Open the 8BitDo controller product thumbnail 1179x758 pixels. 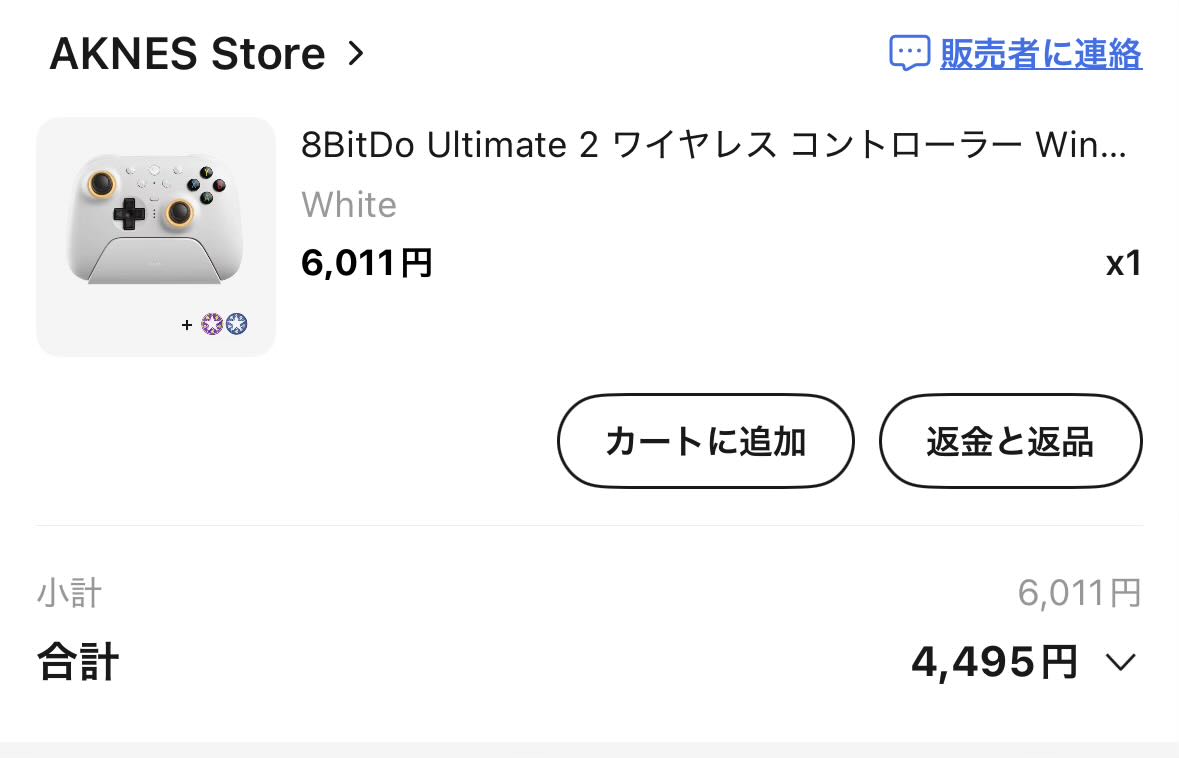click(156, 237)
